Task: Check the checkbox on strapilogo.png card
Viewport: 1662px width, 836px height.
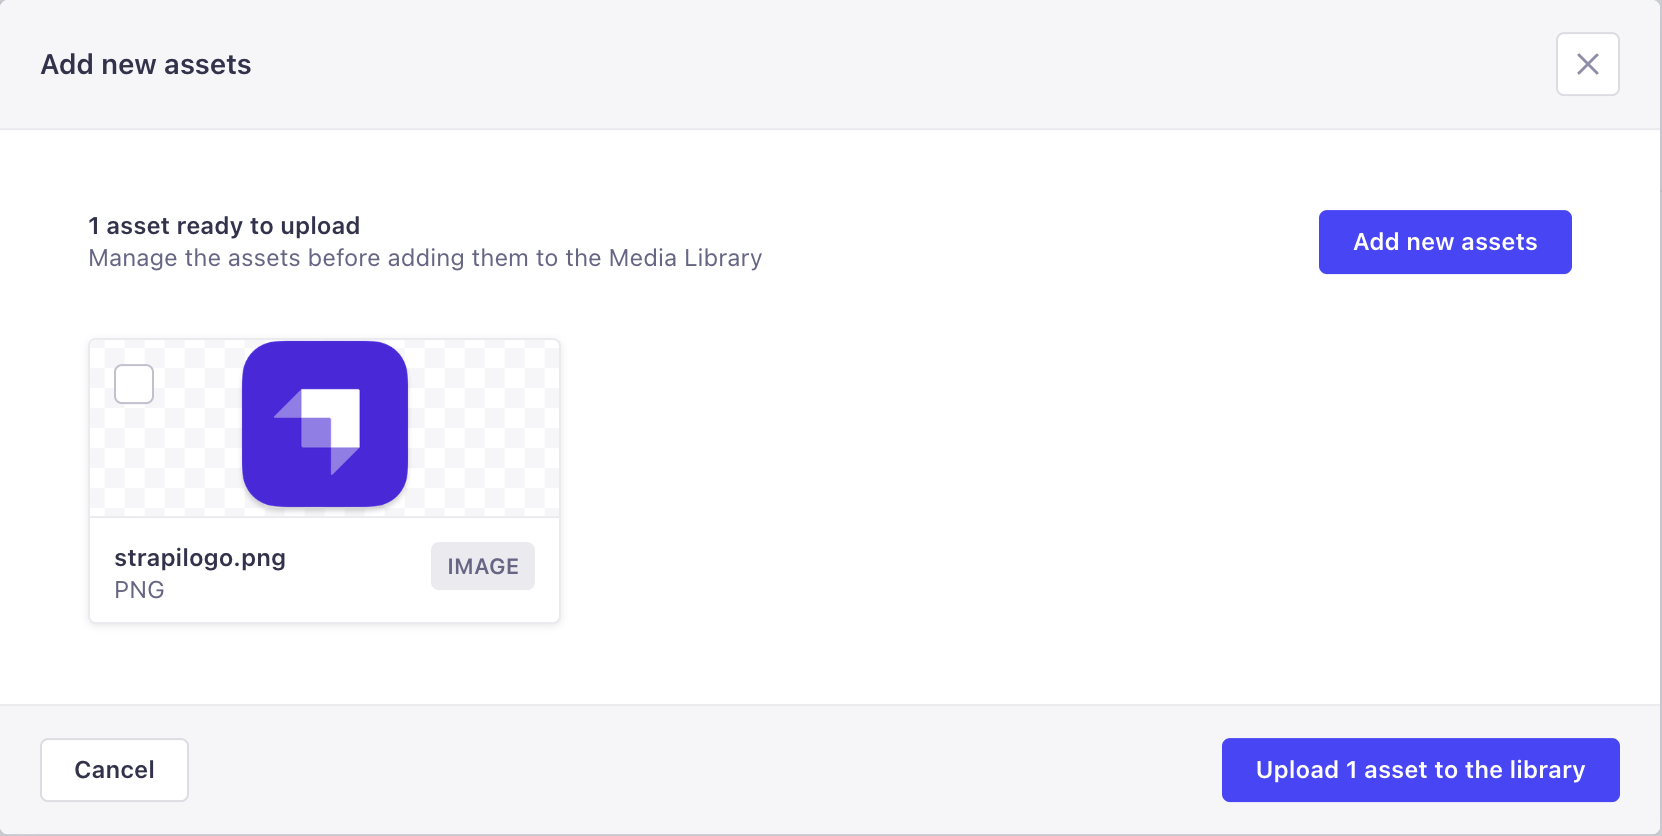Action: click(x=132, y=383)
